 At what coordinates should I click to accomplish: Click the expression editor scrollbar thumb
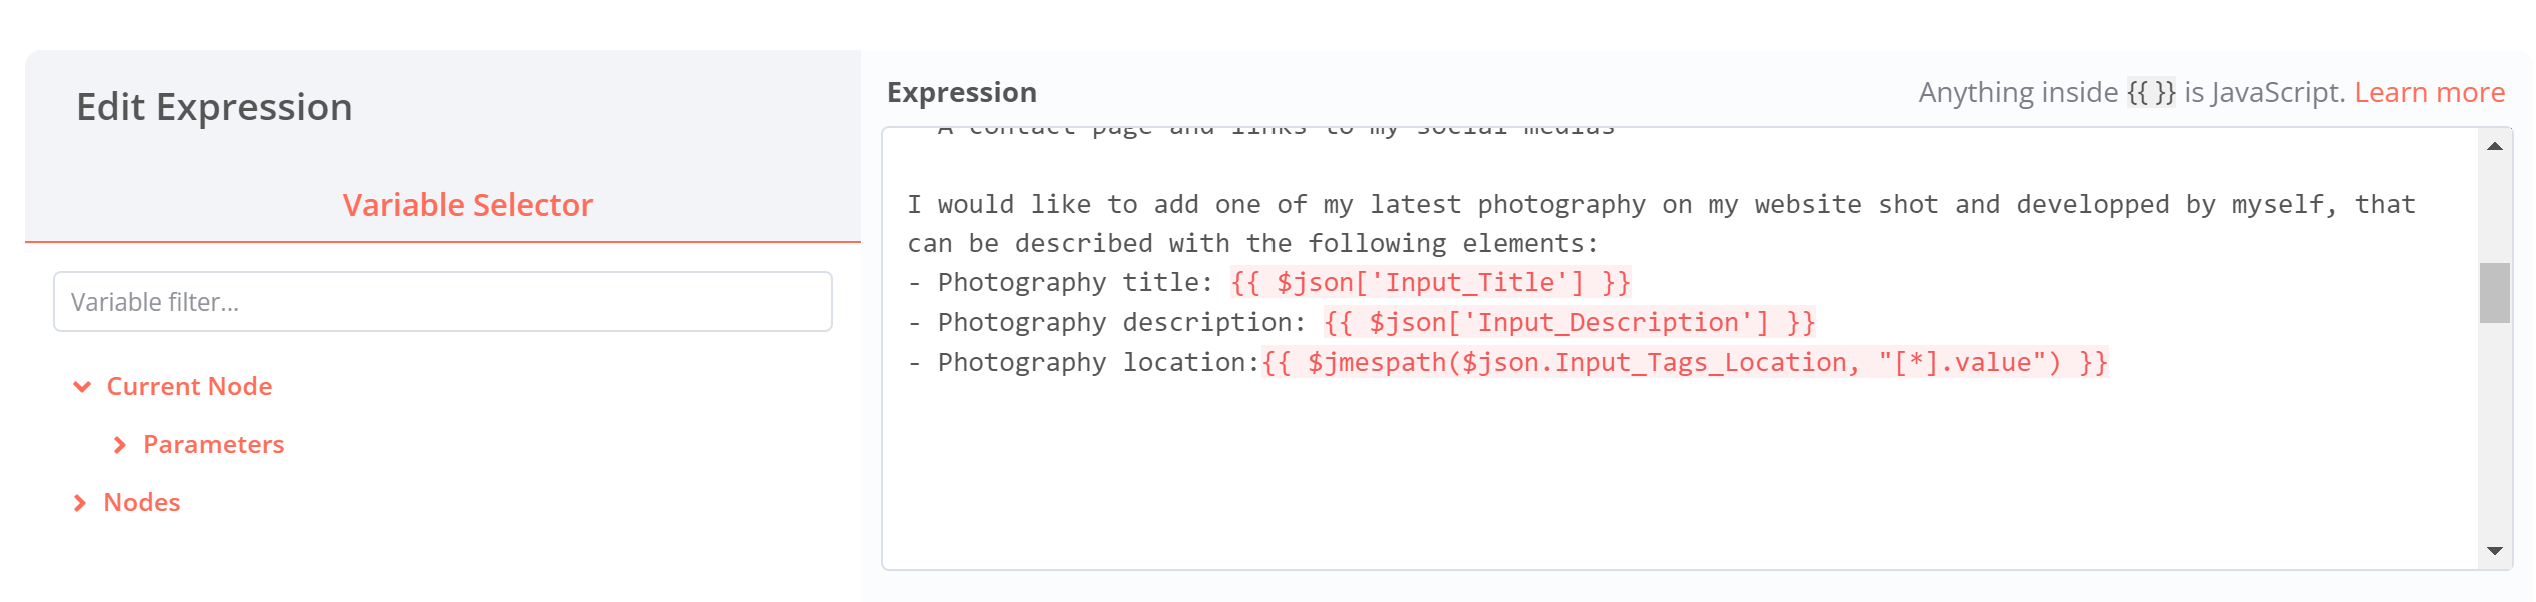point(2494,293)
